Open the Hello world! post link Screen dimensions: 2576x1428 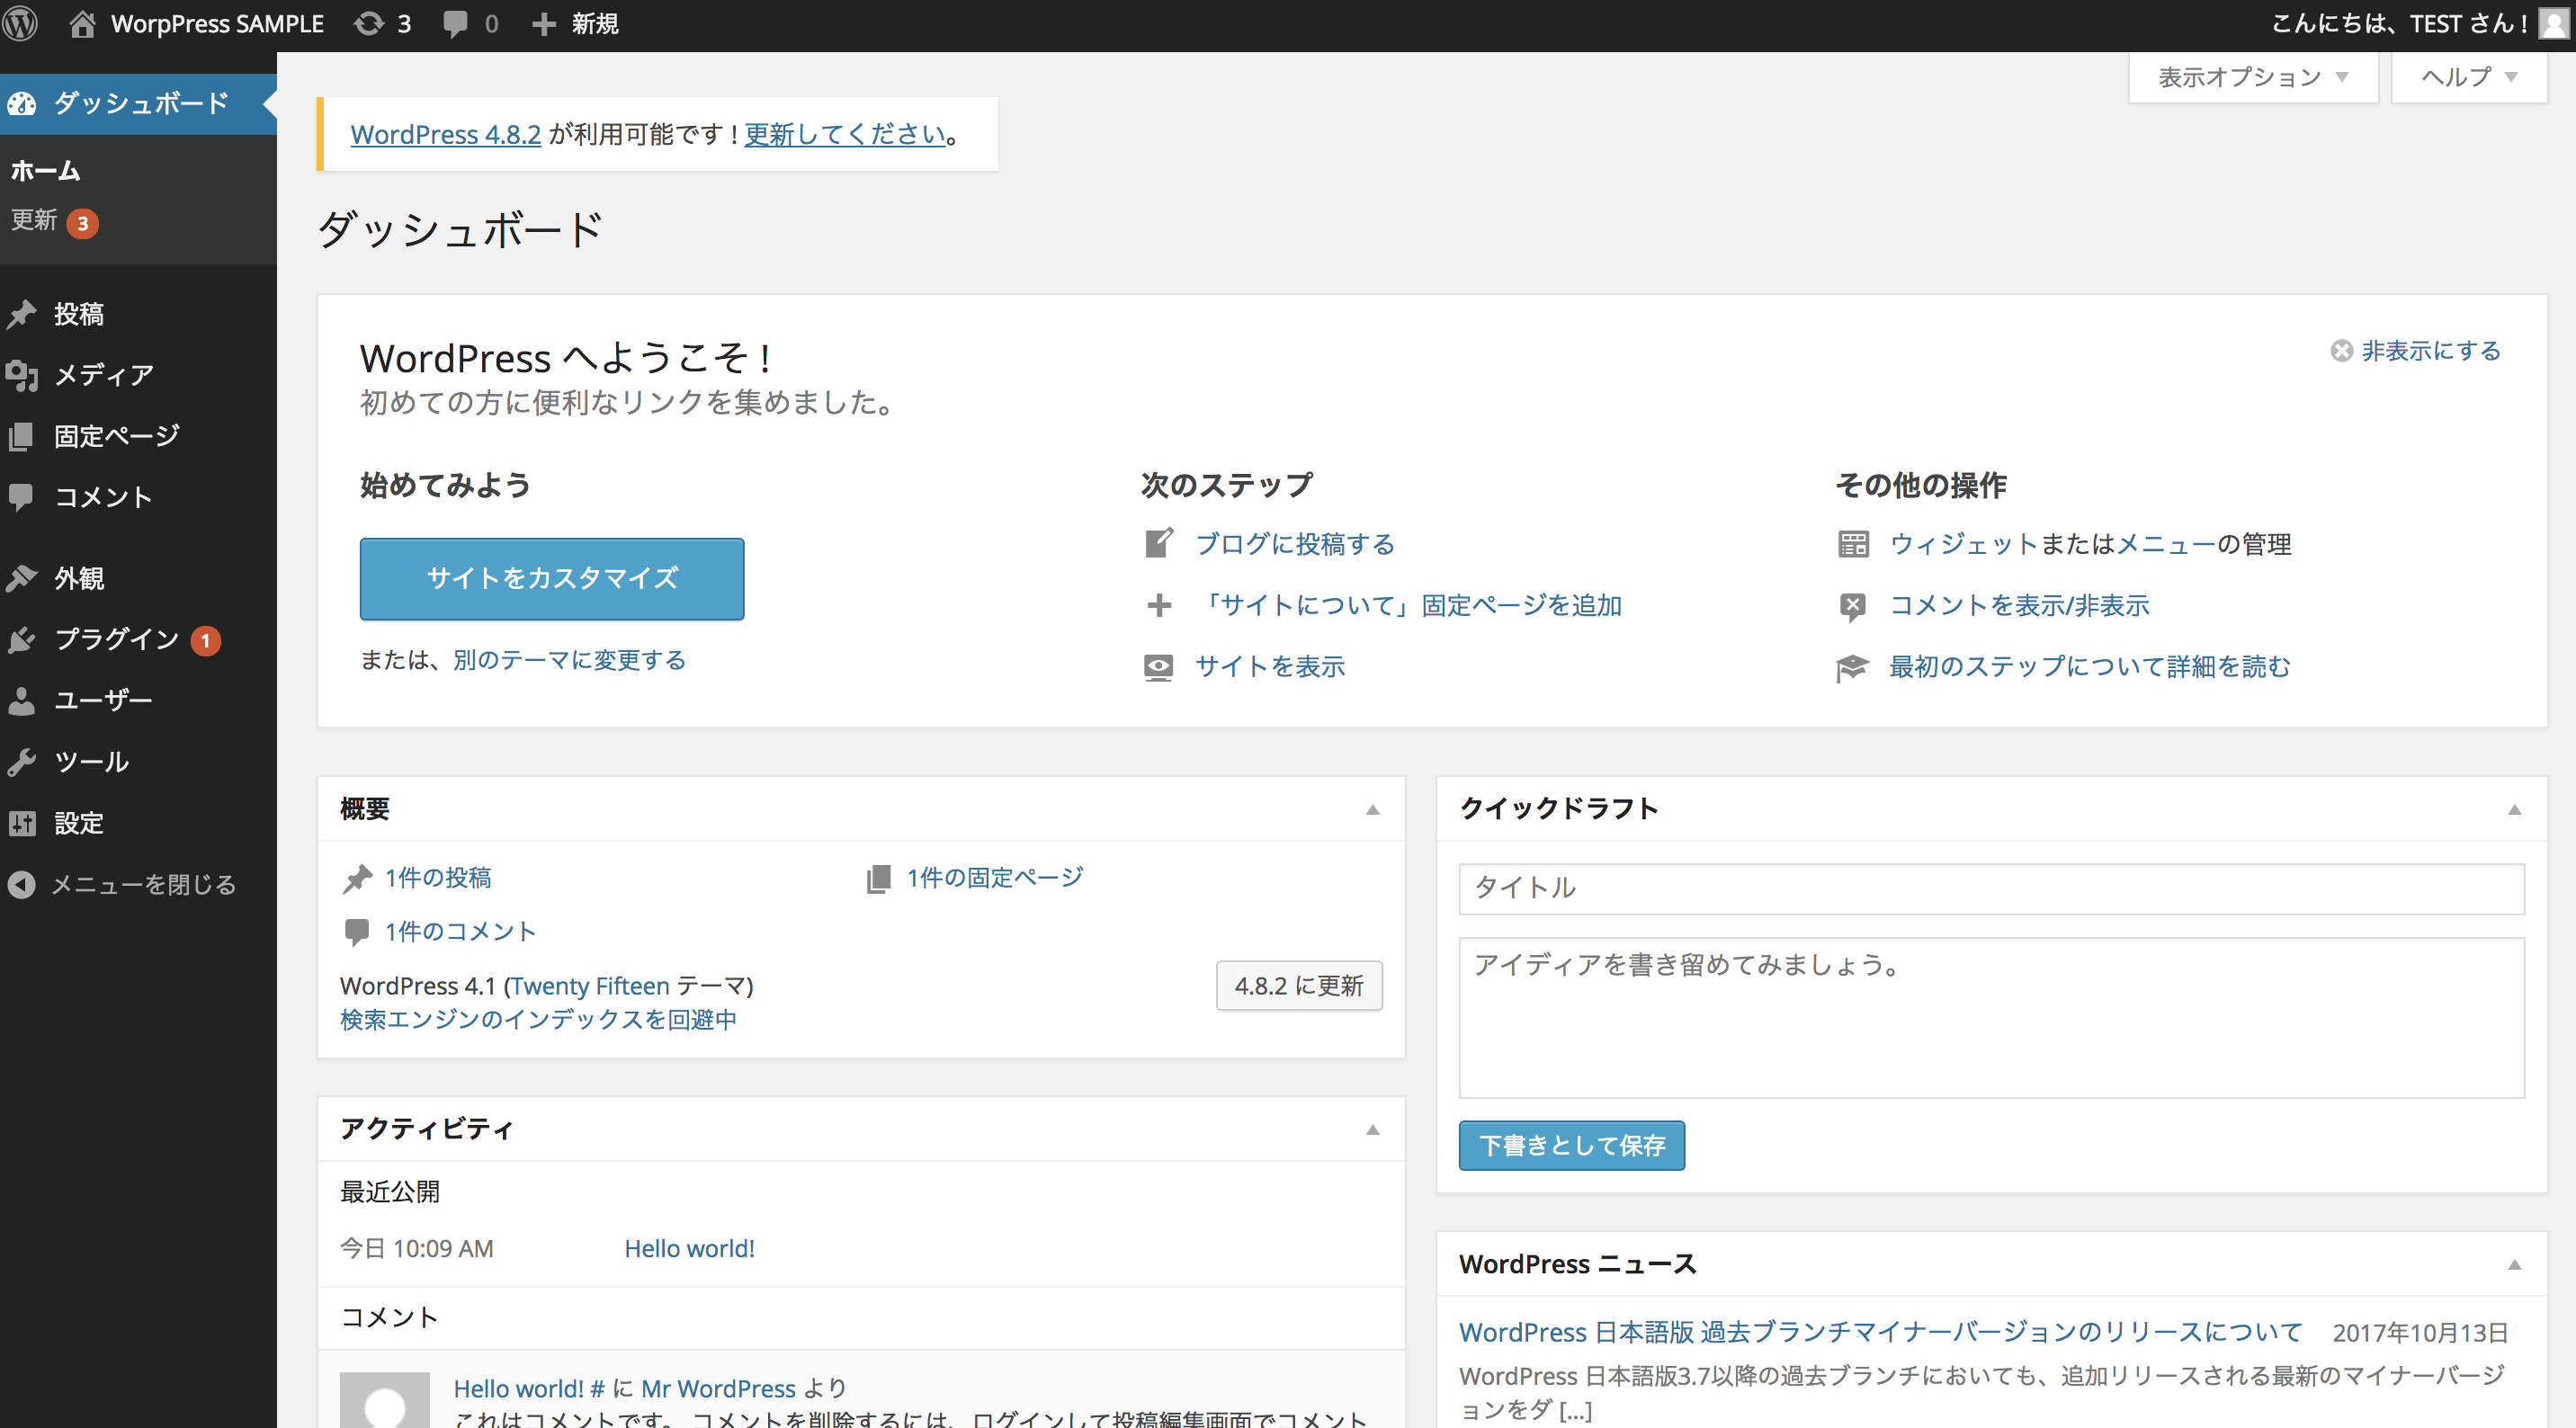coord(689,1247)
